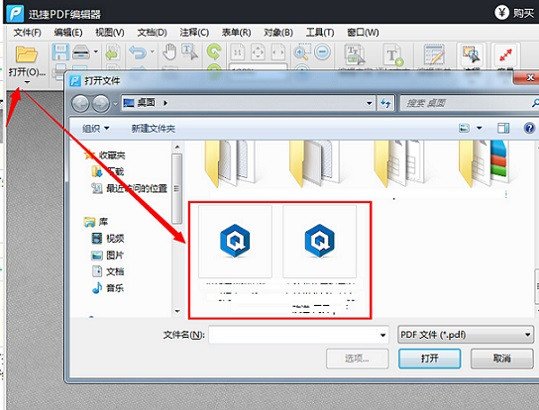
Task: Click the 搜索 桌面 search field
Action: coord(468,103)
